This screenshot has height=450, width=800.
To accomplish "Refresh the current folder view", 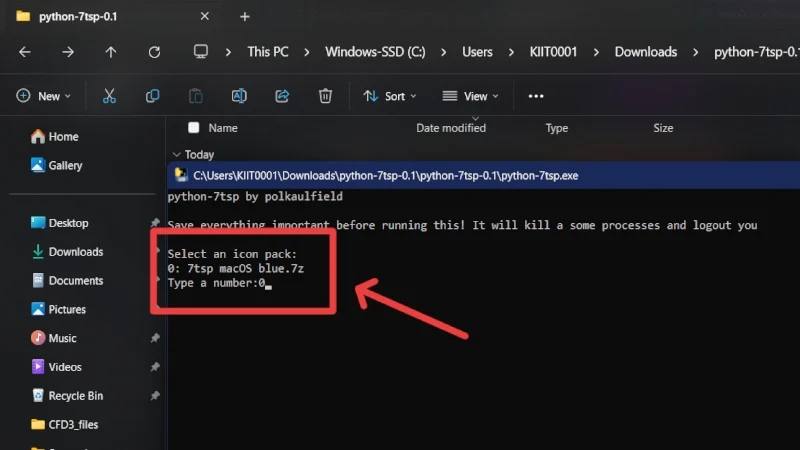I will [154, 52].
